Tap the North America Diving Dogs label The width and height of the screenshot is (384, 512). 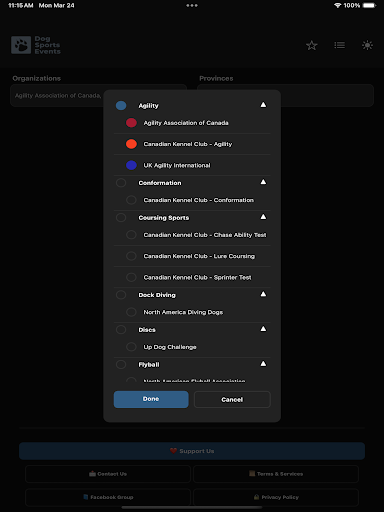point(183,312)
